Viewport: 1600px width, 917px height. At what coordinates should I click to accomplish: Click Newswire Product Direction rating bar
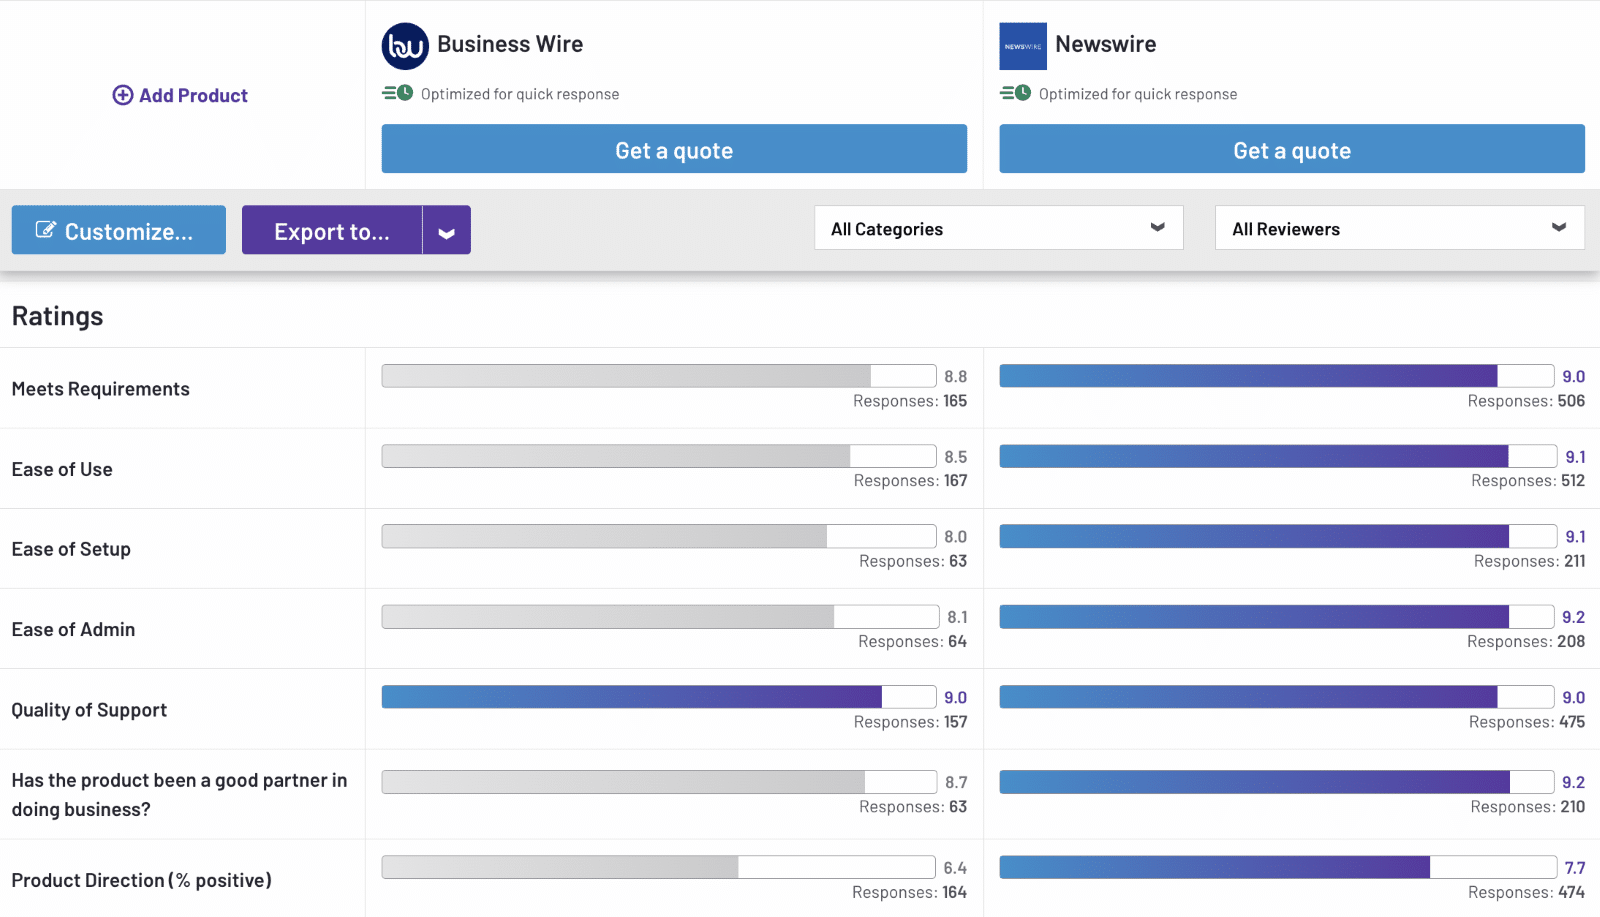(1279, 867)
